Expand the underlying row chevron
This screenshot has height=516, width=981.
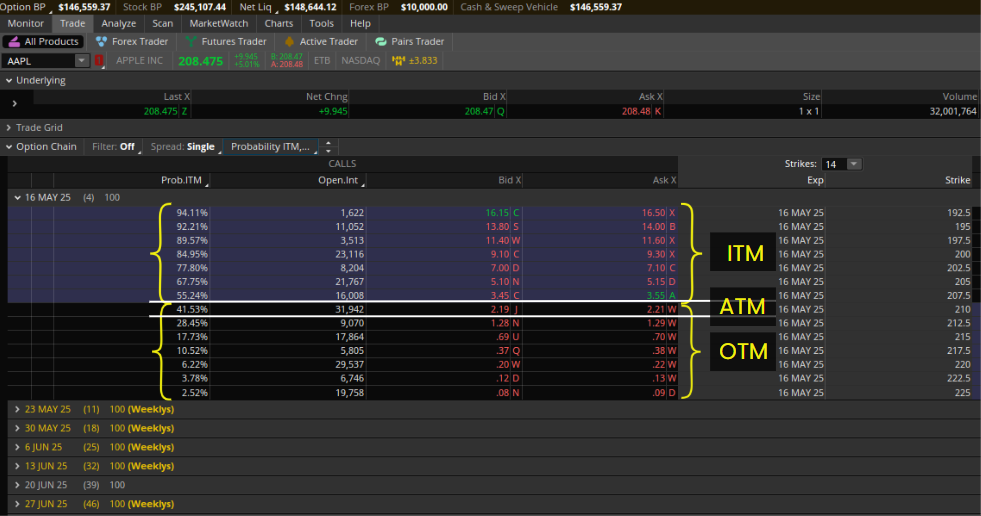14,104
